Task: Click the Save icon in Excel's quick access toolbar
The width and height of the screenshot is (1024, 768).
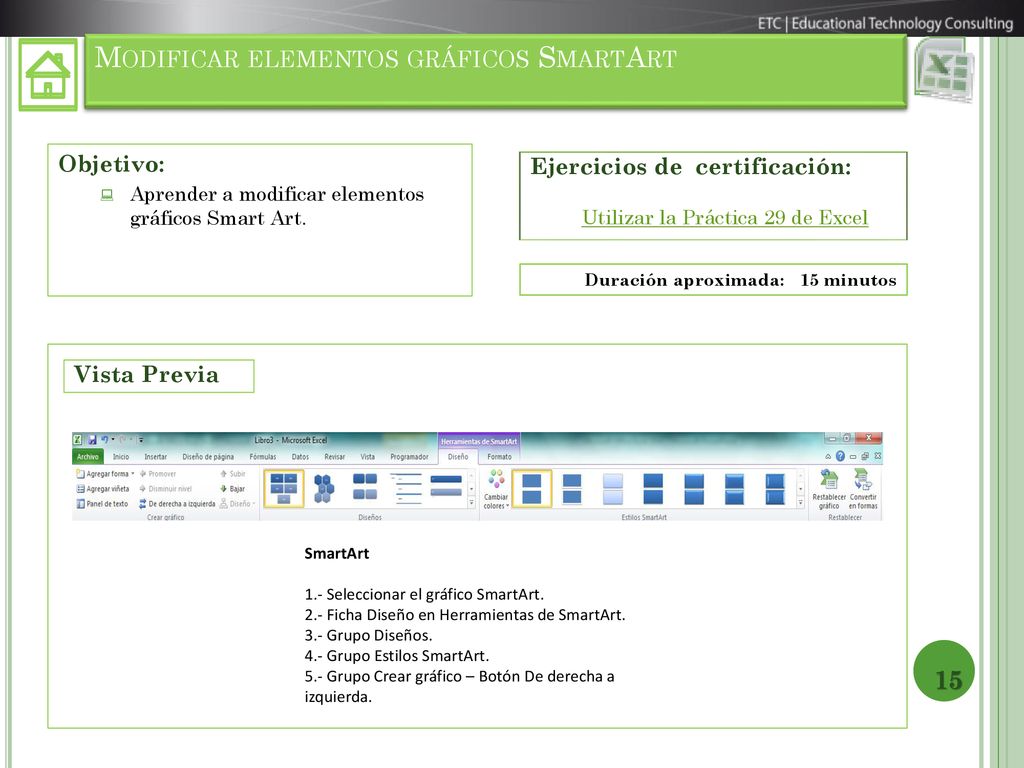Action: [92, 440]
